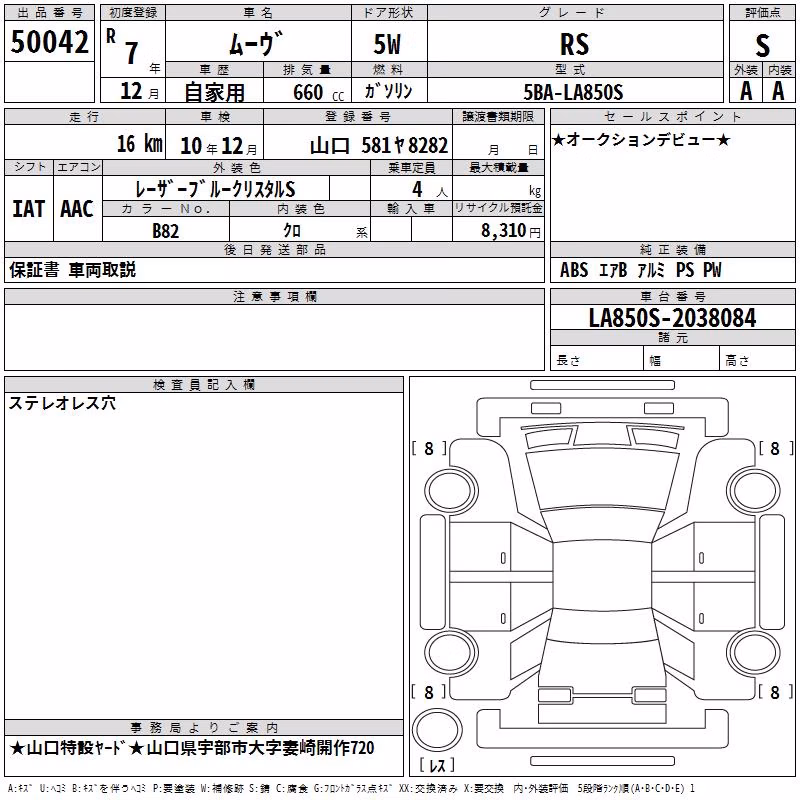Click the 注意事項欄 notes field
800x800 pixels.
point(274,337)
